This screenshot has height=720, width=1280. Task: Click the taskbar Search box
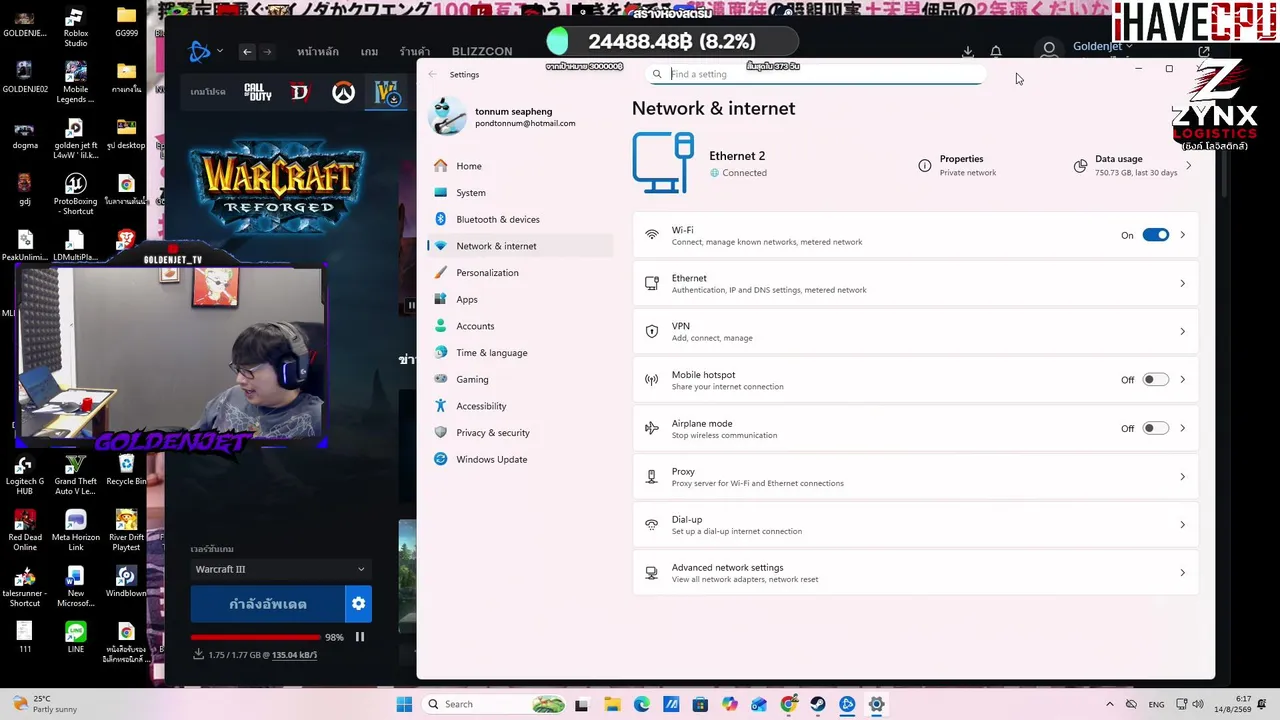[x=494, y=705]
